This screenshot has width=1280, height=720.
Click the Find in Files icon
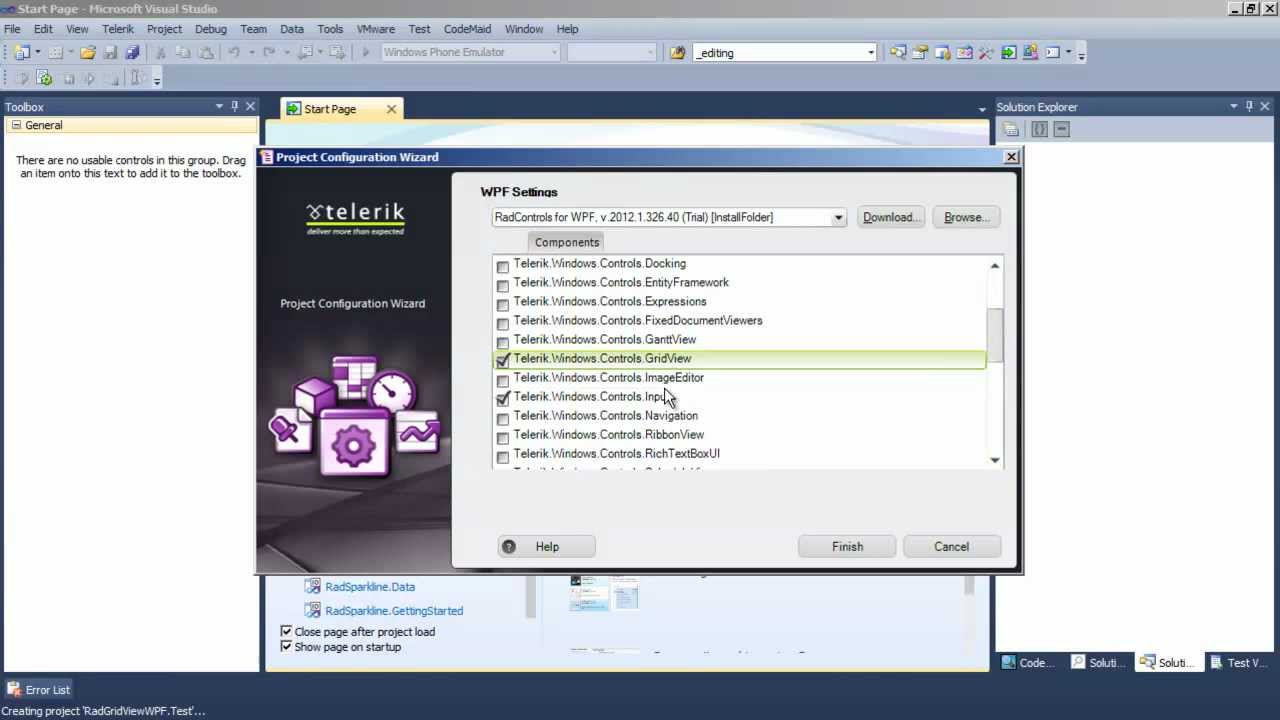[x=677, y=52]
